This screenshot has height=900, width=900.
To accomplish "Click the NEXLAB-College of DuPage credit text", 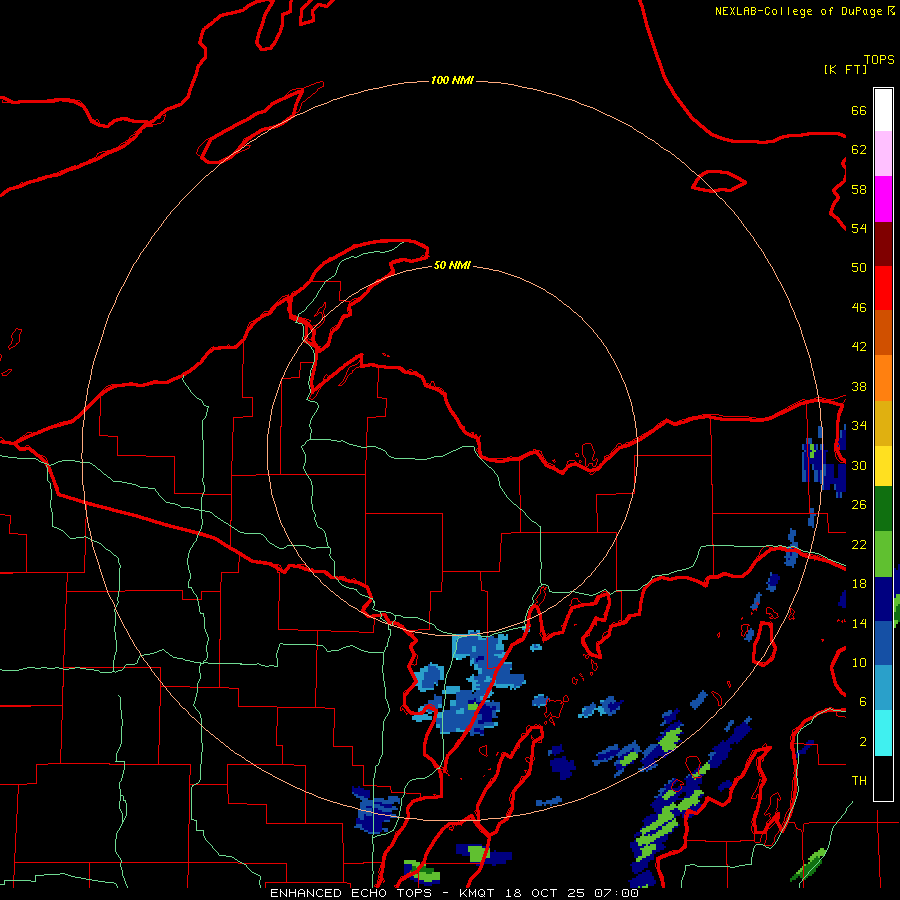I will click(x=798, y=11).
